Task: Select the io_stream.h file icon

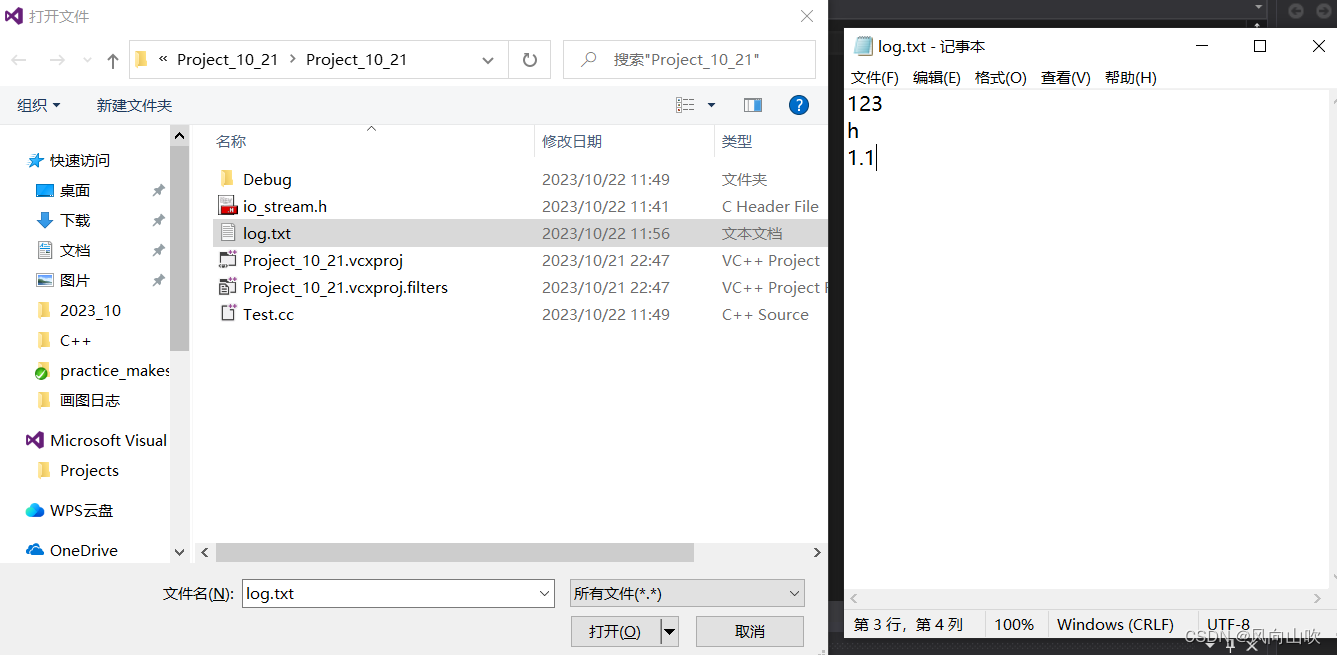Action: coord(227,206)
